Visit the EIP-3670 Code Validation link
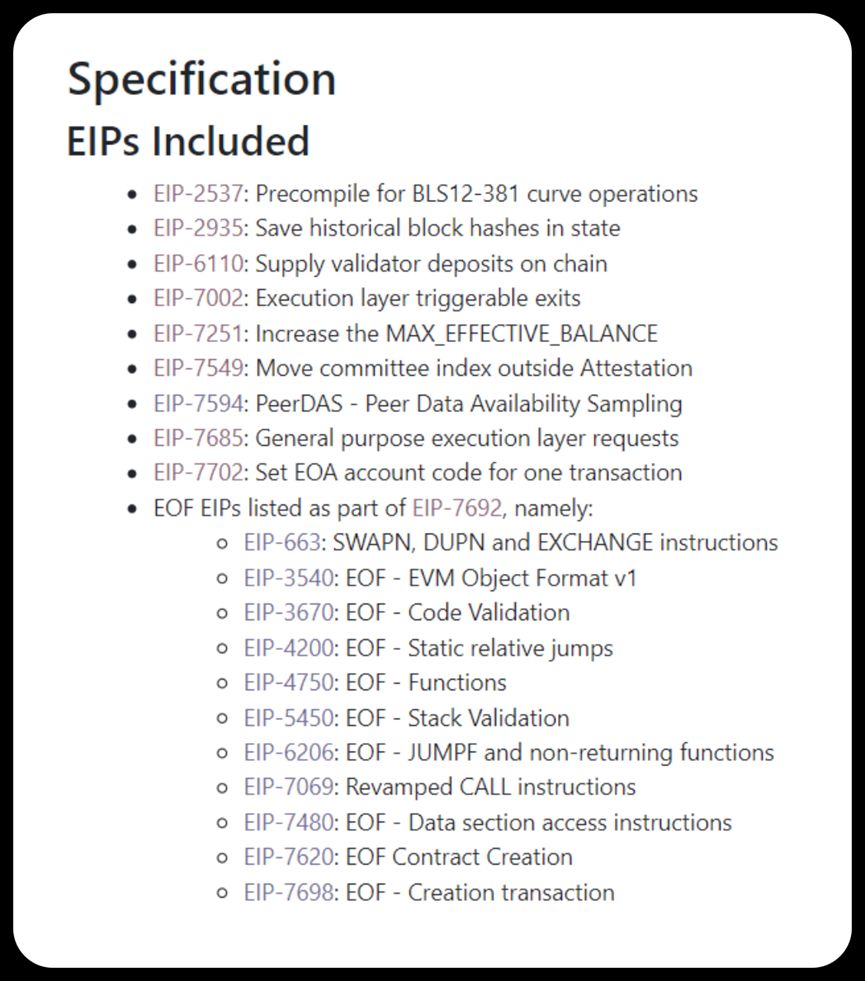Screen dimensions: 865x981 (x=288, y=612)
